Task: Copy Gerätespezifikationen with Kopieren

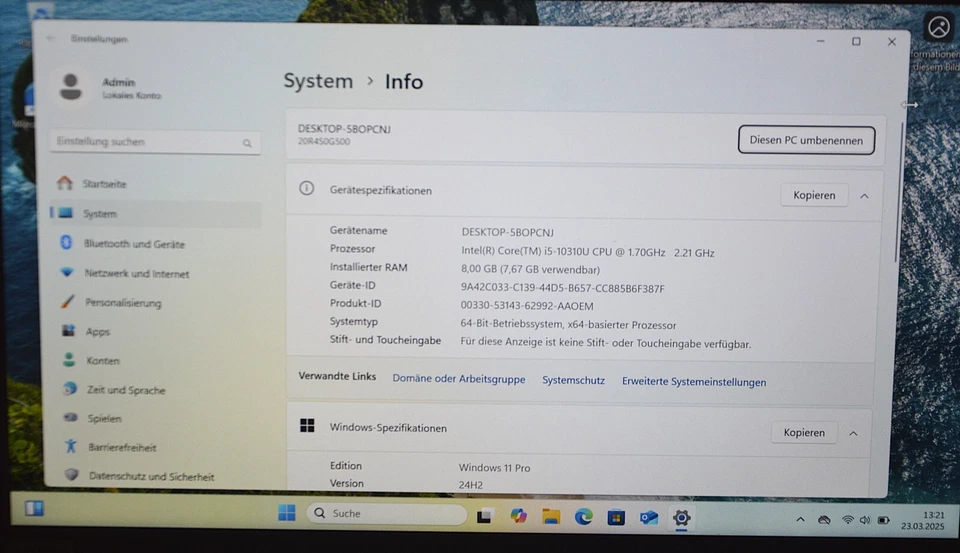Action: coord(814,195)
